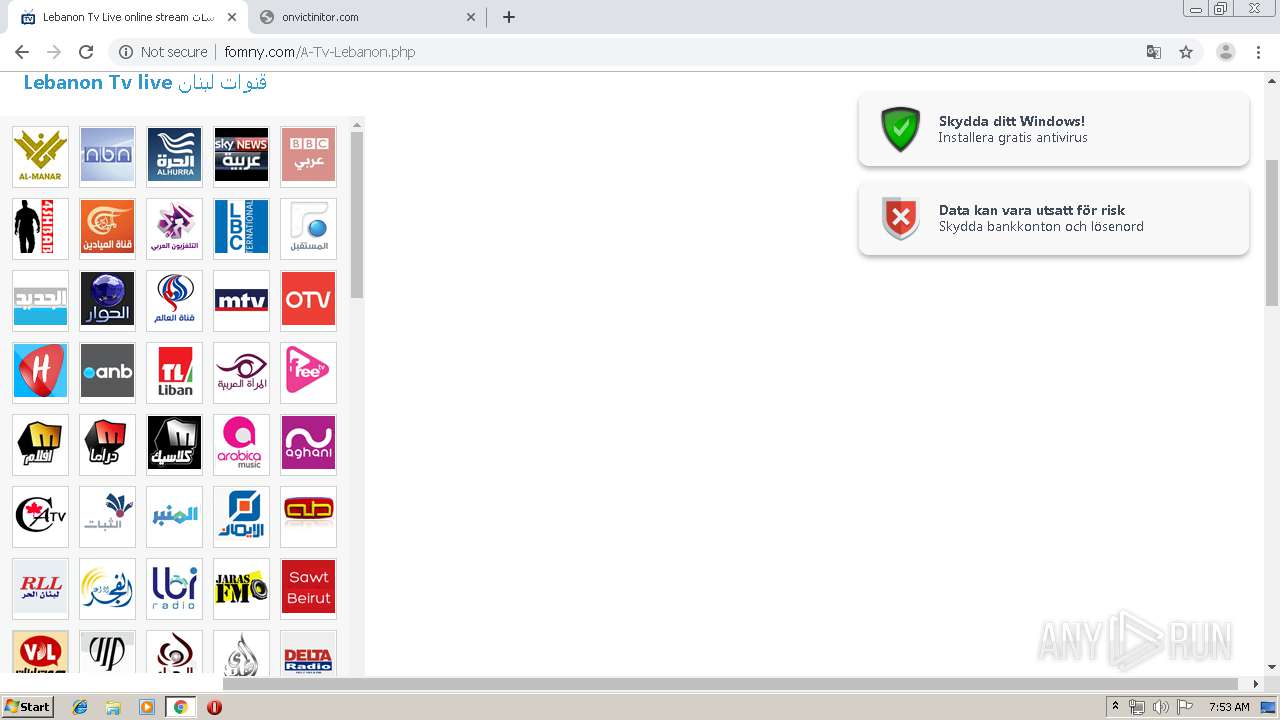Open the Google Translate page icon
This screenshot has width=1280, height=720.
click(1154, 52)
